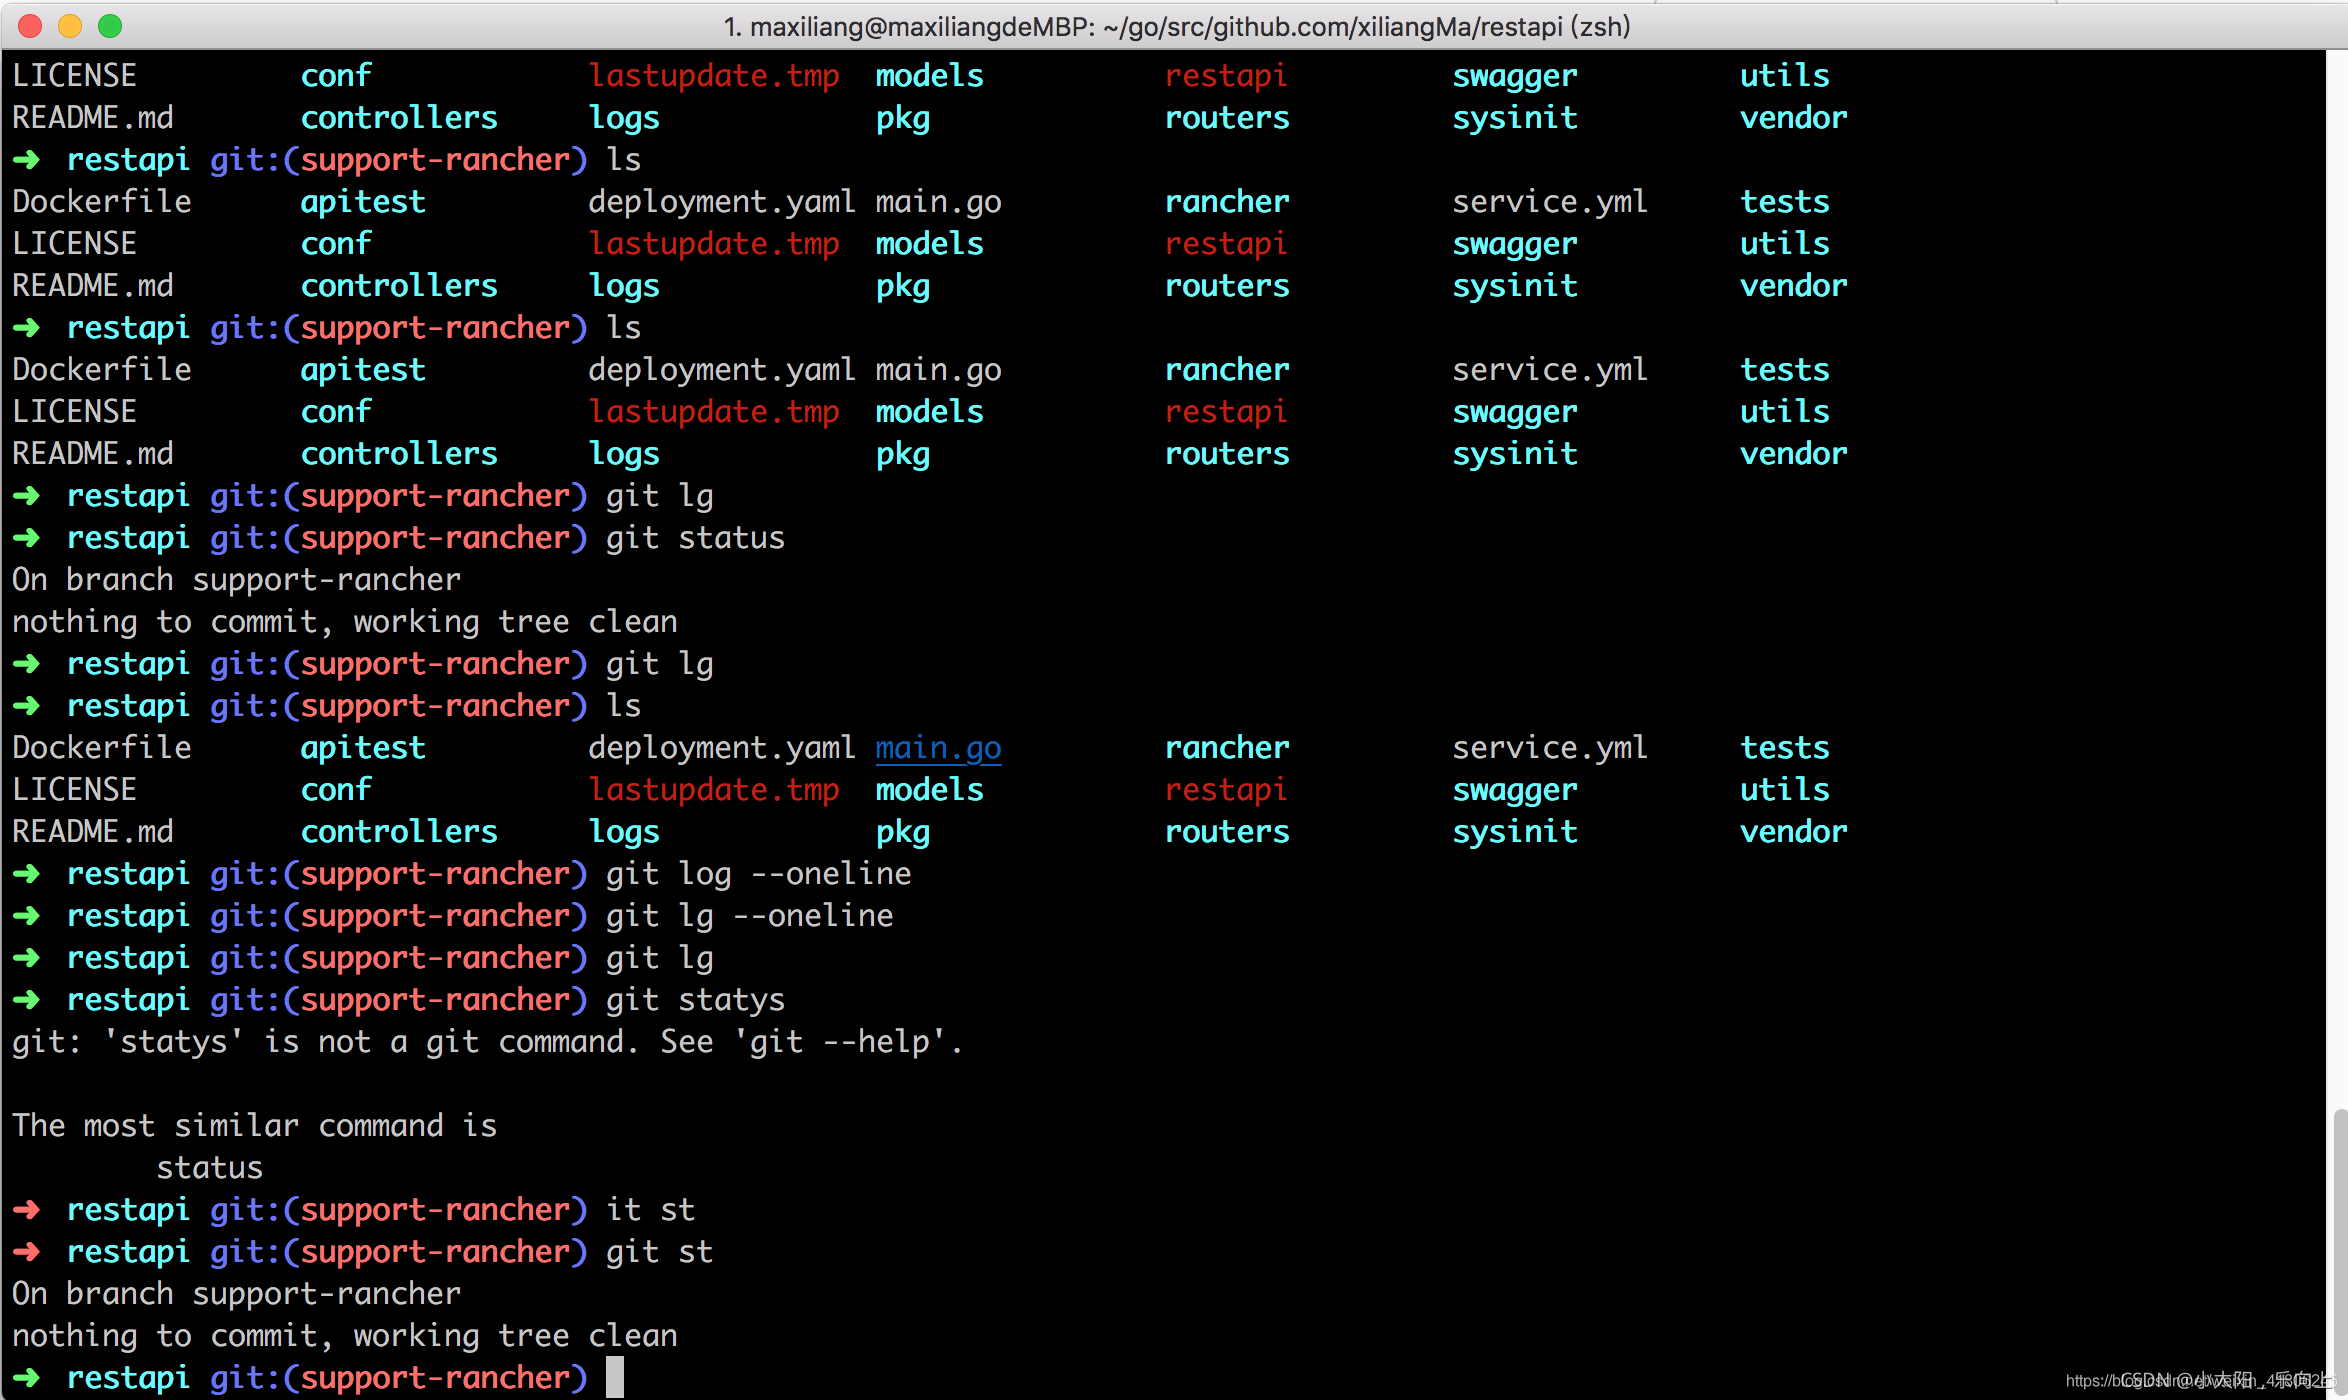Image resolution: width=2348 pixels, height=1400 pixels.
Task: Click 'deployment.yaml' in the last ls output
Action: coord(721,748)
